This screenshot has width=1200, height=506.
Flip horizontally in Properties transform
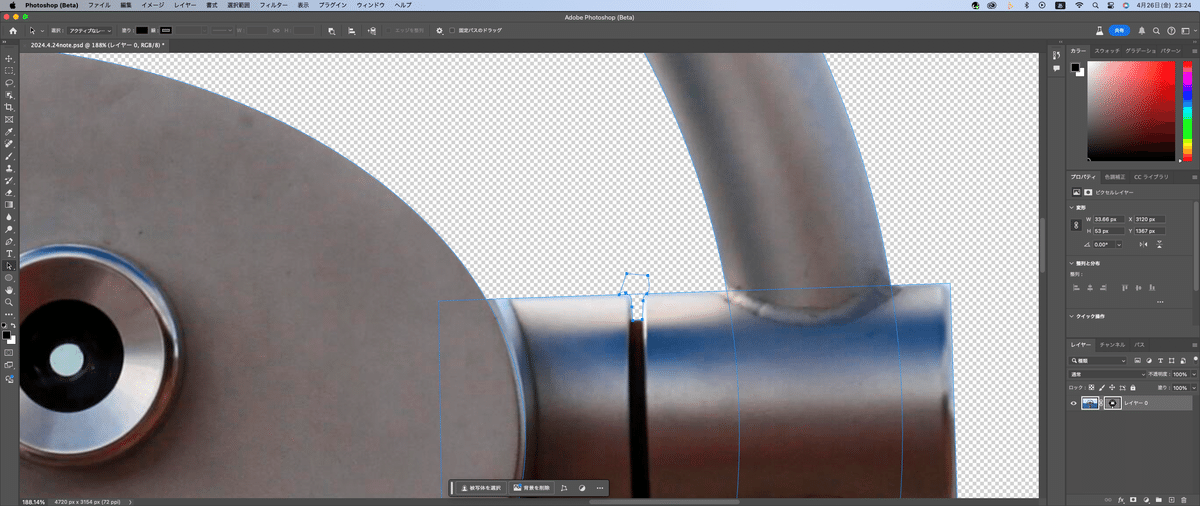1144,244
